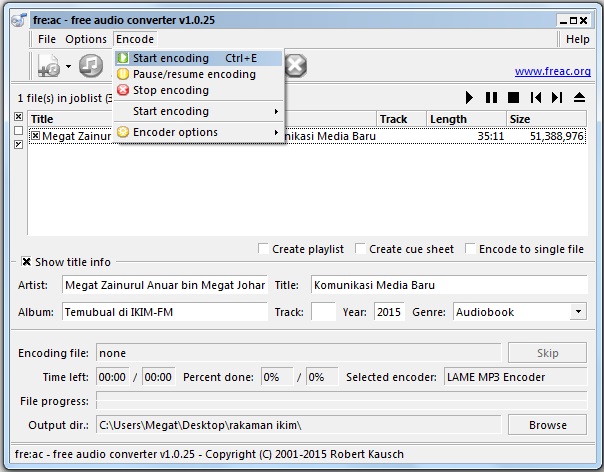Open the arrow beside the add files icon

coord(68,67)
